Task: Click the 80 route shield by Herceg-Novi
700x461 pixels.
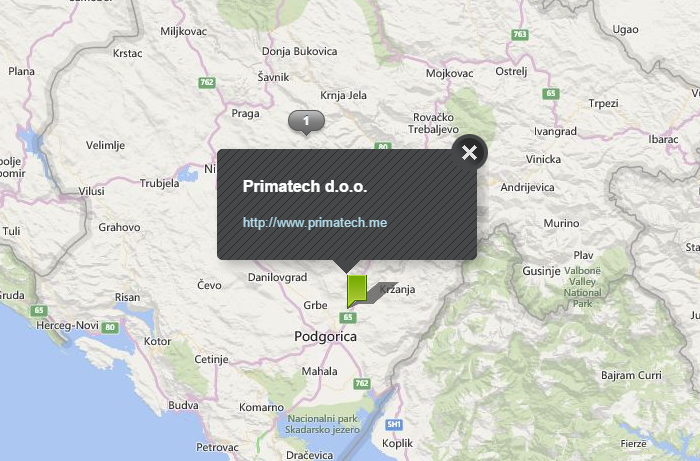Action: 110,327
